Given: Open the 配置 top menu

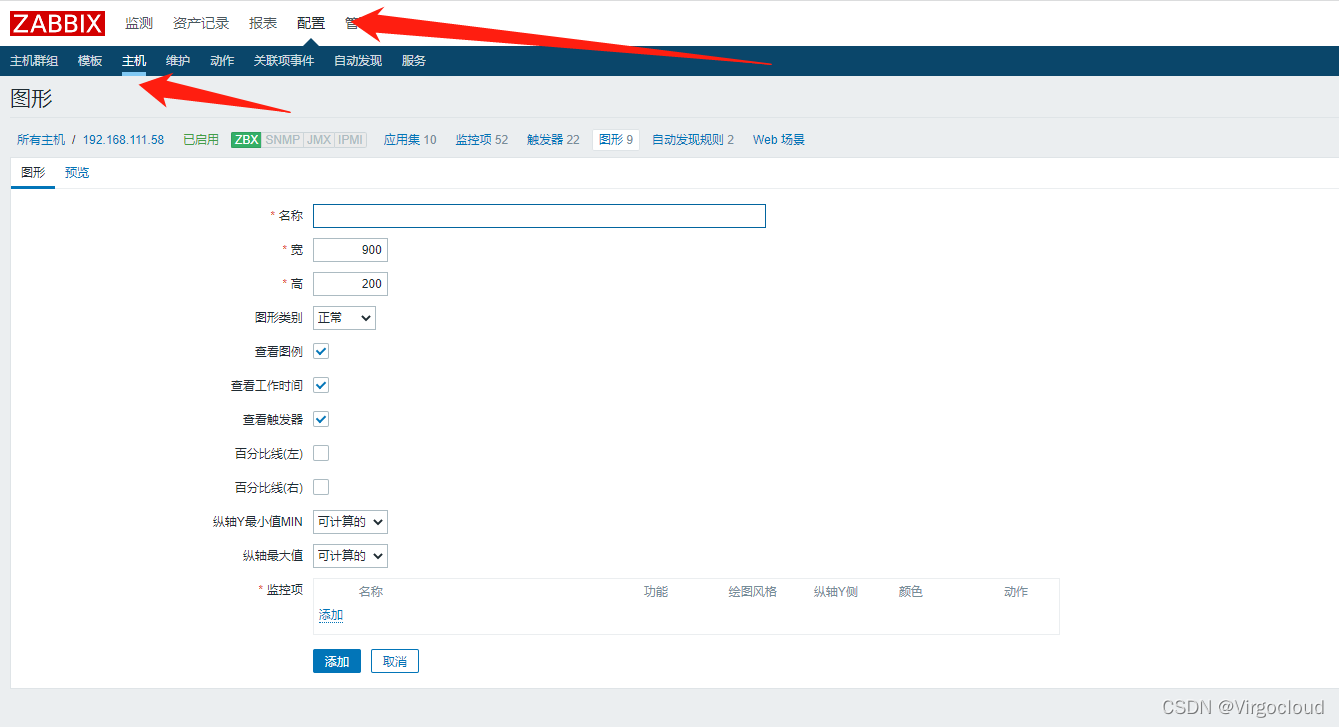Looking at the screenshot, I should pos(311,23).
